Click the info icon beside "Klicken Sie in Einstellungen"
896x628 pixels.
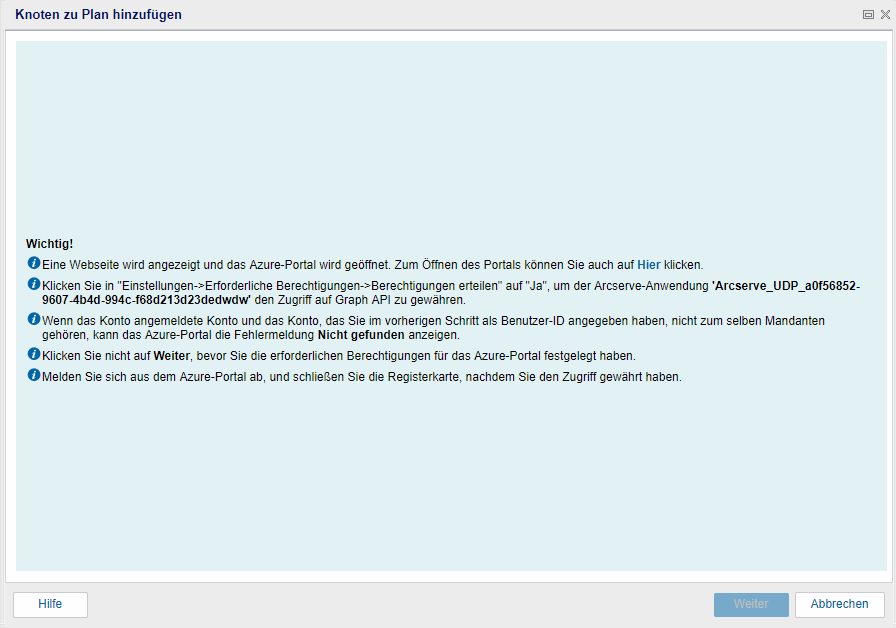point(34,285)
